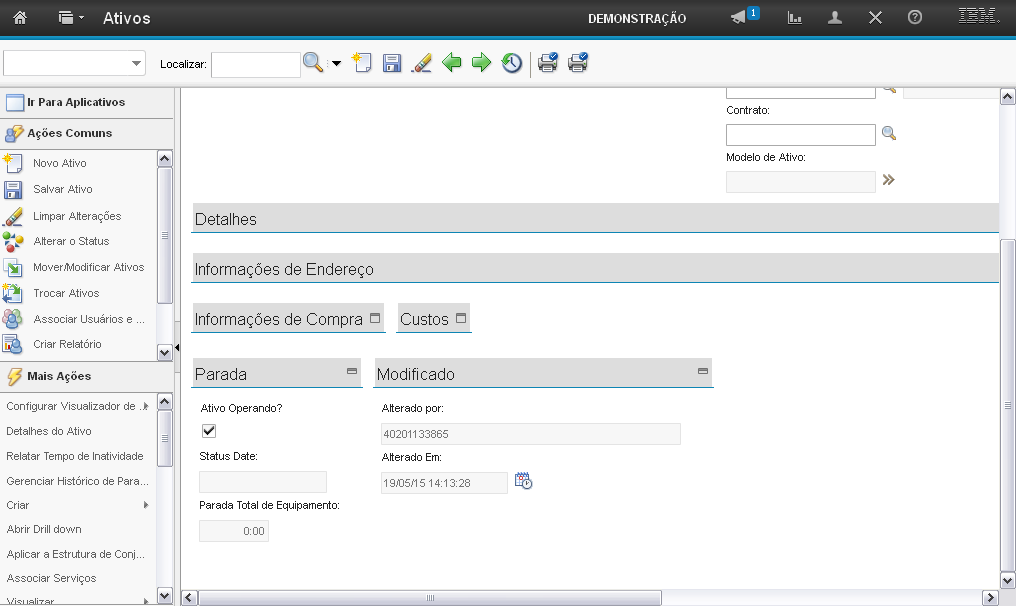The image size is (1016, 607).
Task: Go to next record with right arrow
Action: [x=481, y=63]
